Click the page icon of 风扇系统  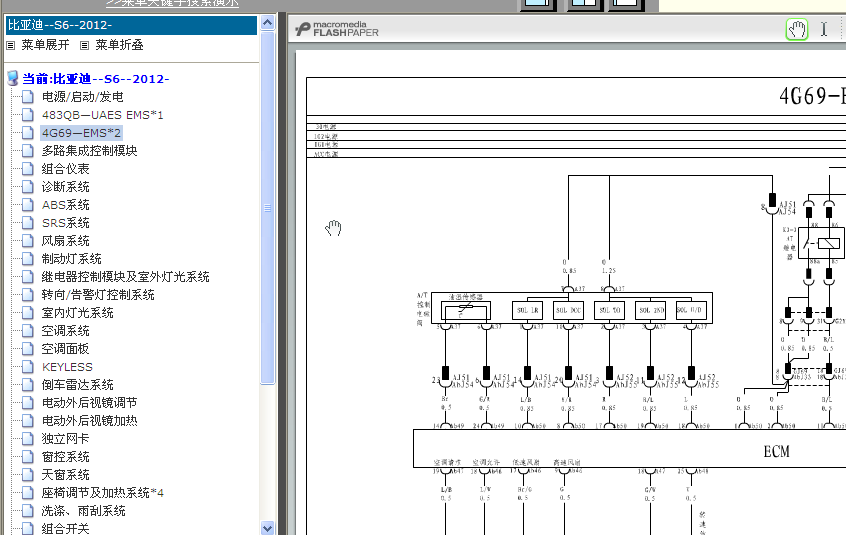tap(28, 241)
